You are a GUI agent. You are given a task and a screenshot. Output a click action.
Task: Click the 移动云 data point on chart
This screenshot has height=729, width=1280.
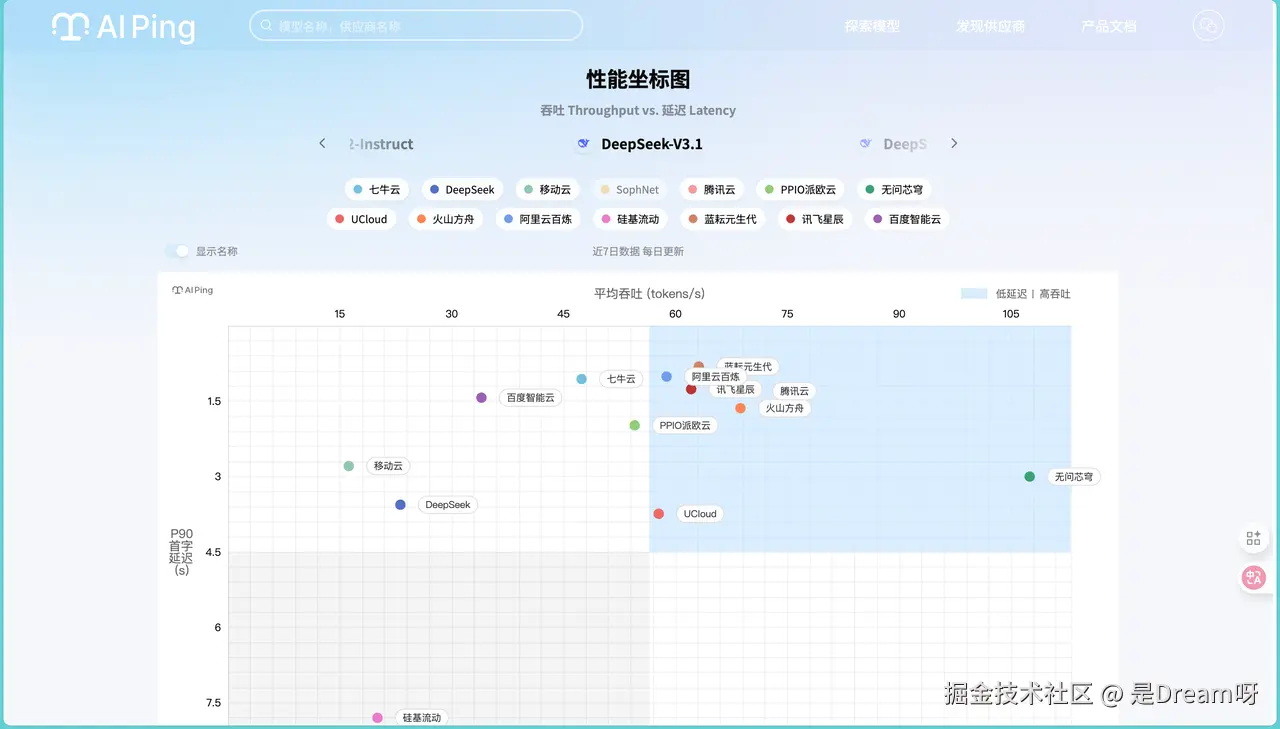pyautogui.click(x=349, y=466)
